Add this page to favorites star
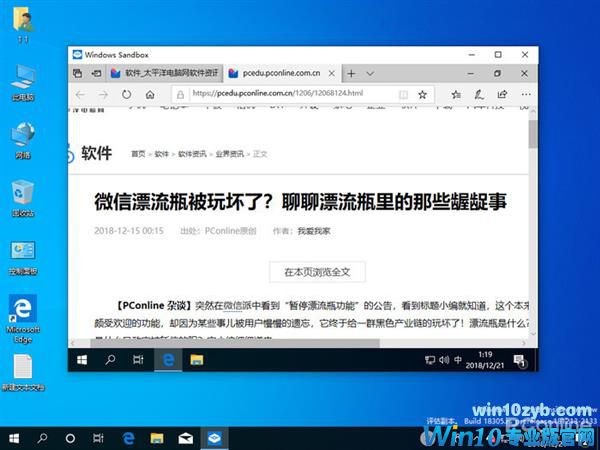This screenshot has height=450, width=600. (x=422, y=95)
